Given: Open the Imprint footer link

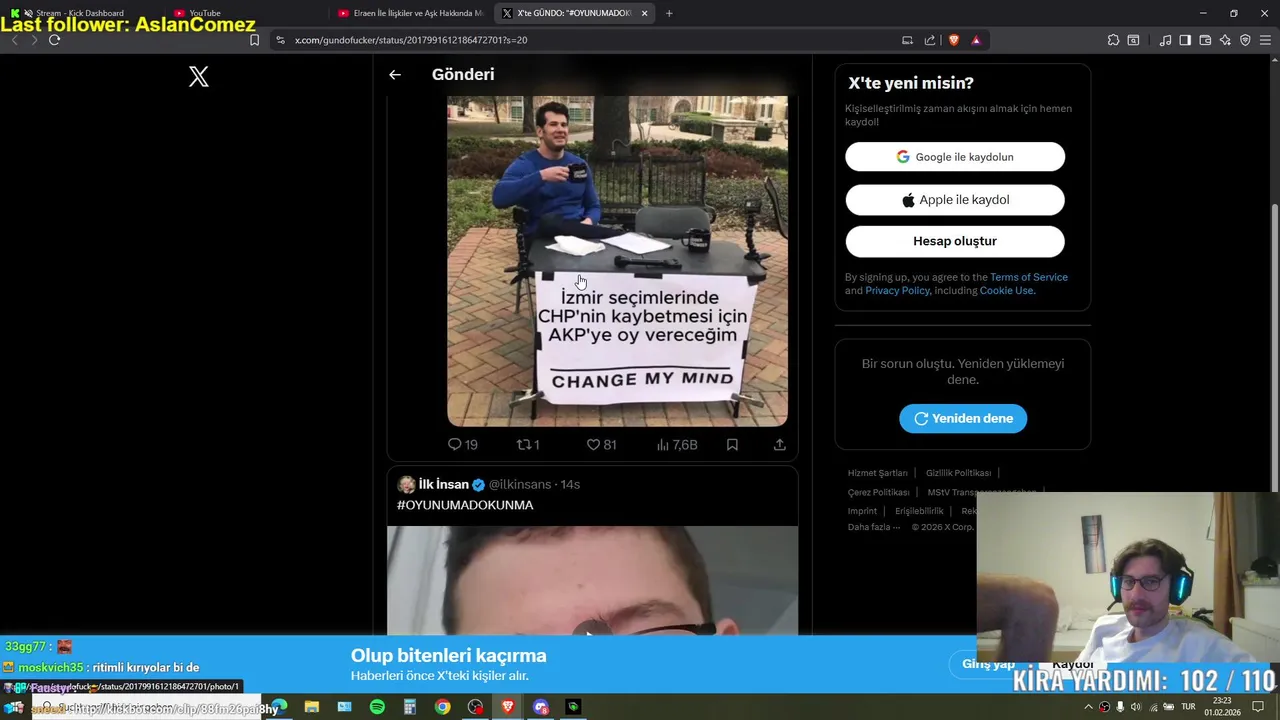Looking at the screenshot, I should [x=862, y=511].
